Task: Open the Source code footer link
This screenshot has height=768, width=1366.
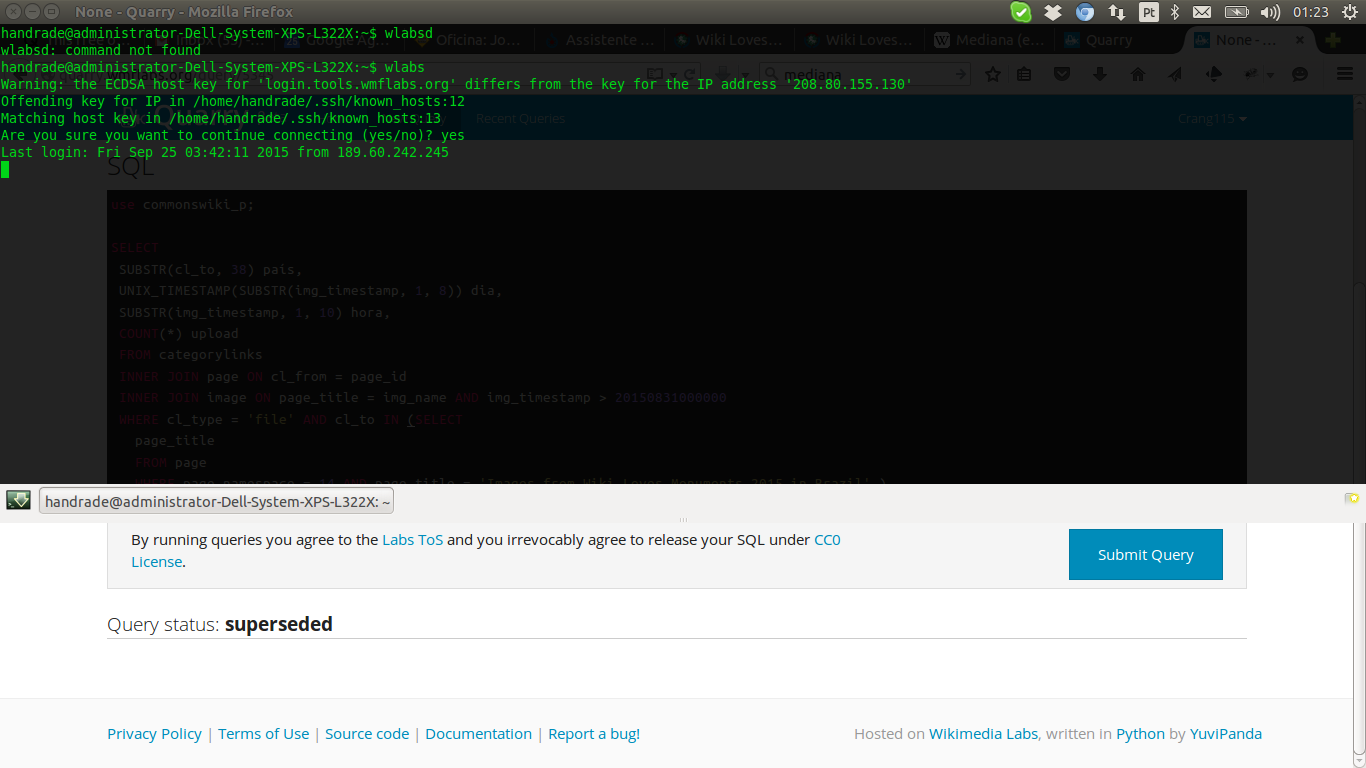Action: coord(367,734)
